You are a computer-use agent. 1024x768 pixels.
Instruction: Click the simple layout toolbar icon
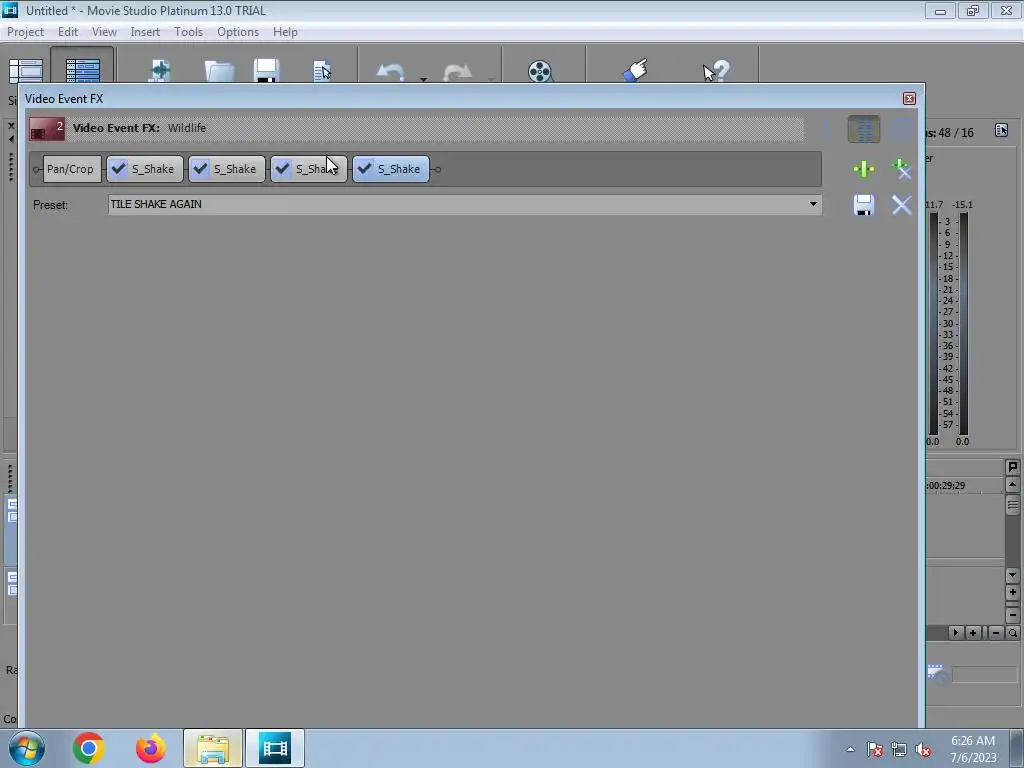point(26,71)
